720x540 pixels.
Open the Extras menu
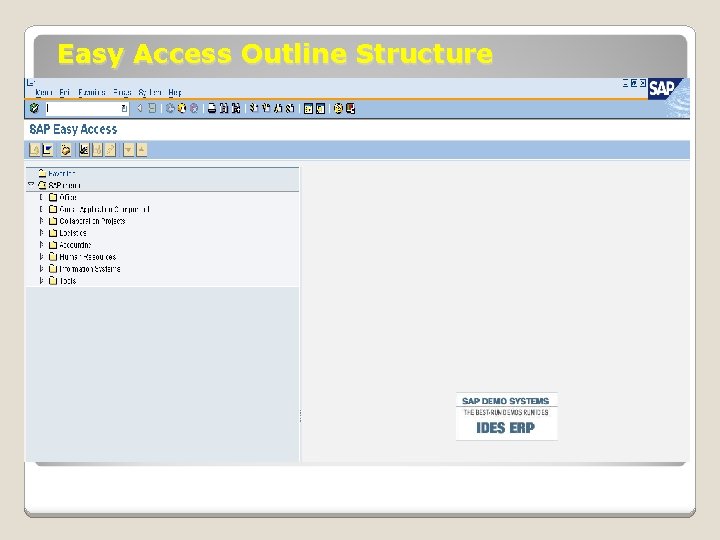(x=122, y=92)
